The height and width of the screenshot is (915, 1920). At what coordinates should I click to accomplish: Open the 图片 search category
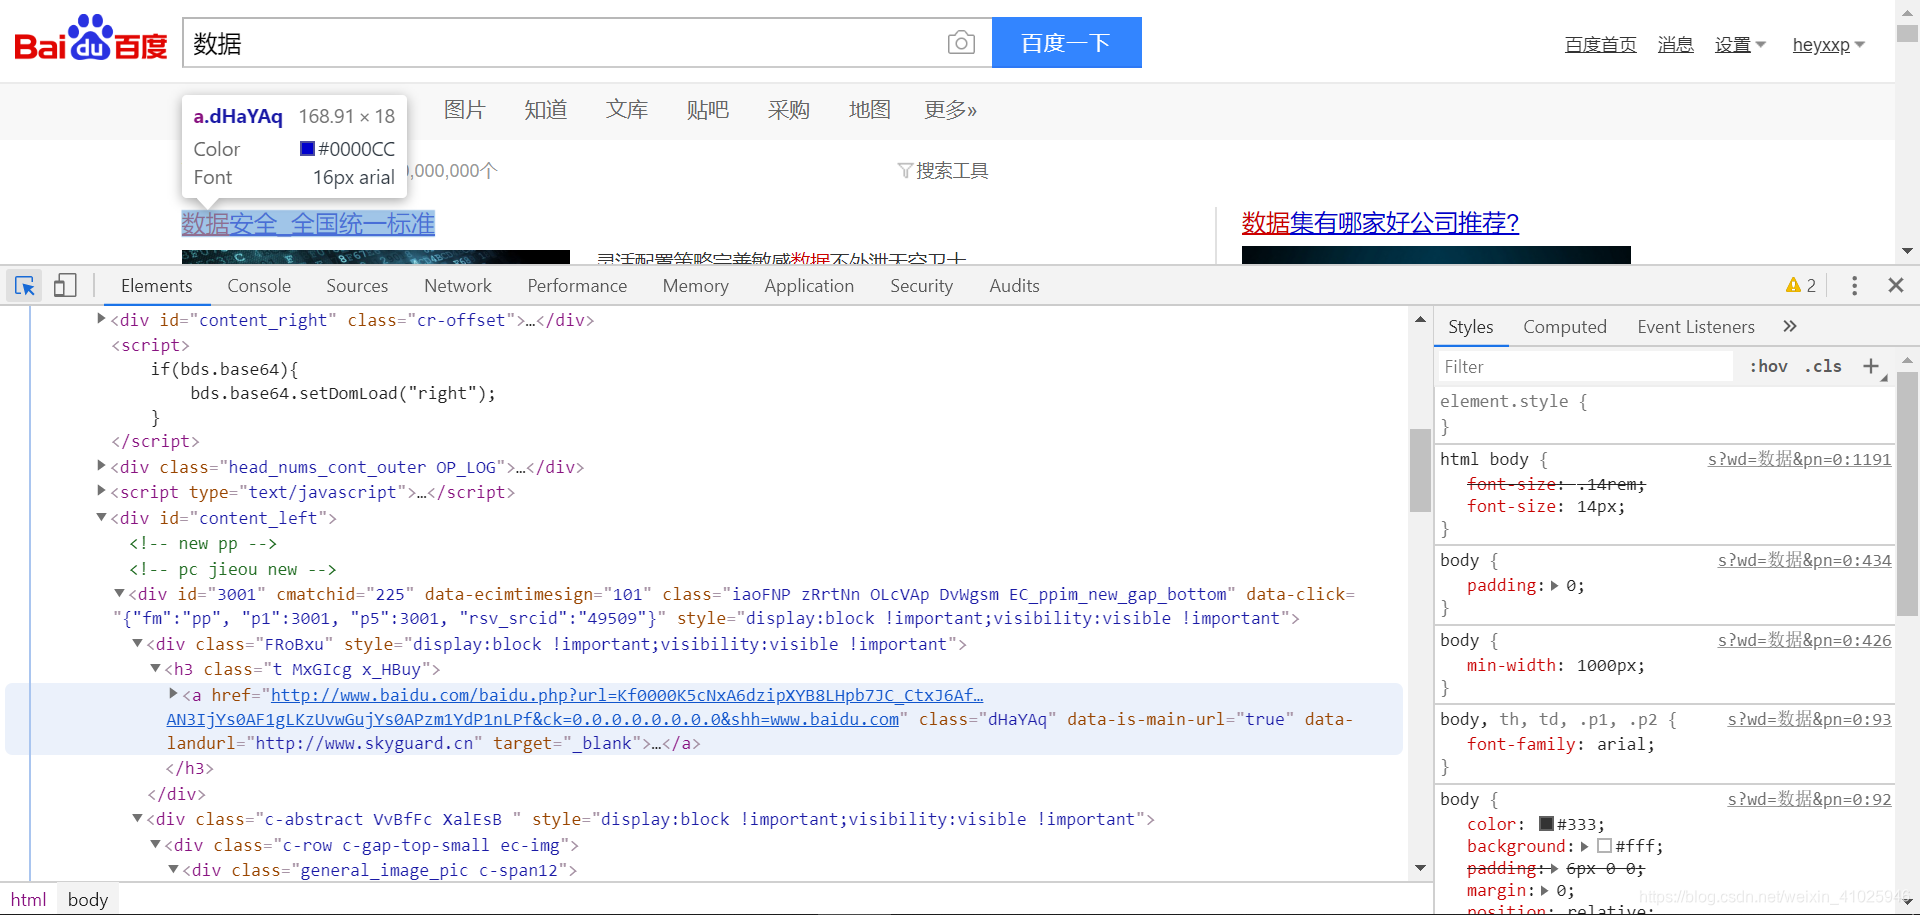(x=465, y=110)
